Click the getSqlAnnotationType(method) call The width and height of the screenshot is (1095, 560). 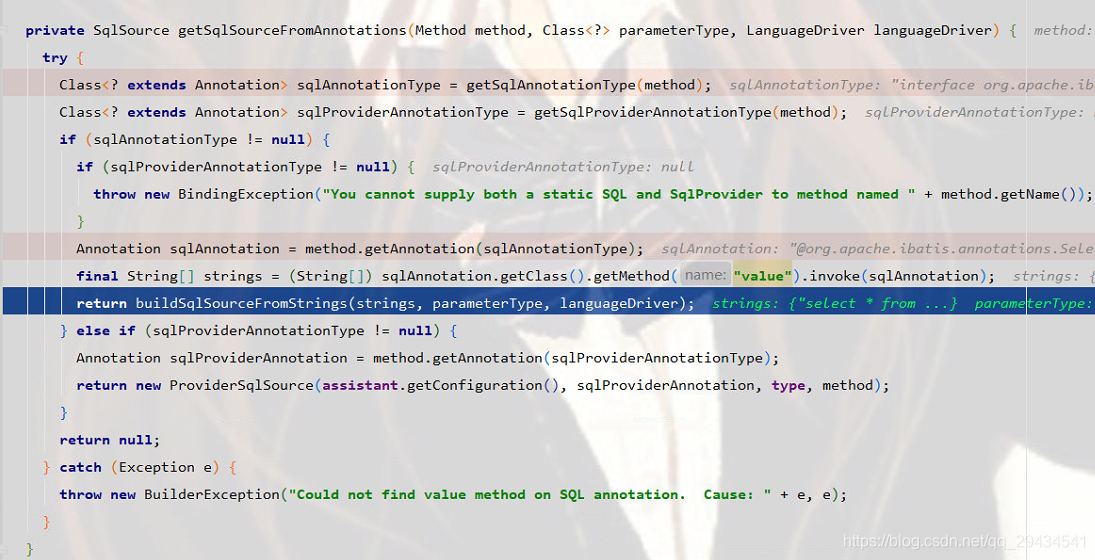coord(585,84)
